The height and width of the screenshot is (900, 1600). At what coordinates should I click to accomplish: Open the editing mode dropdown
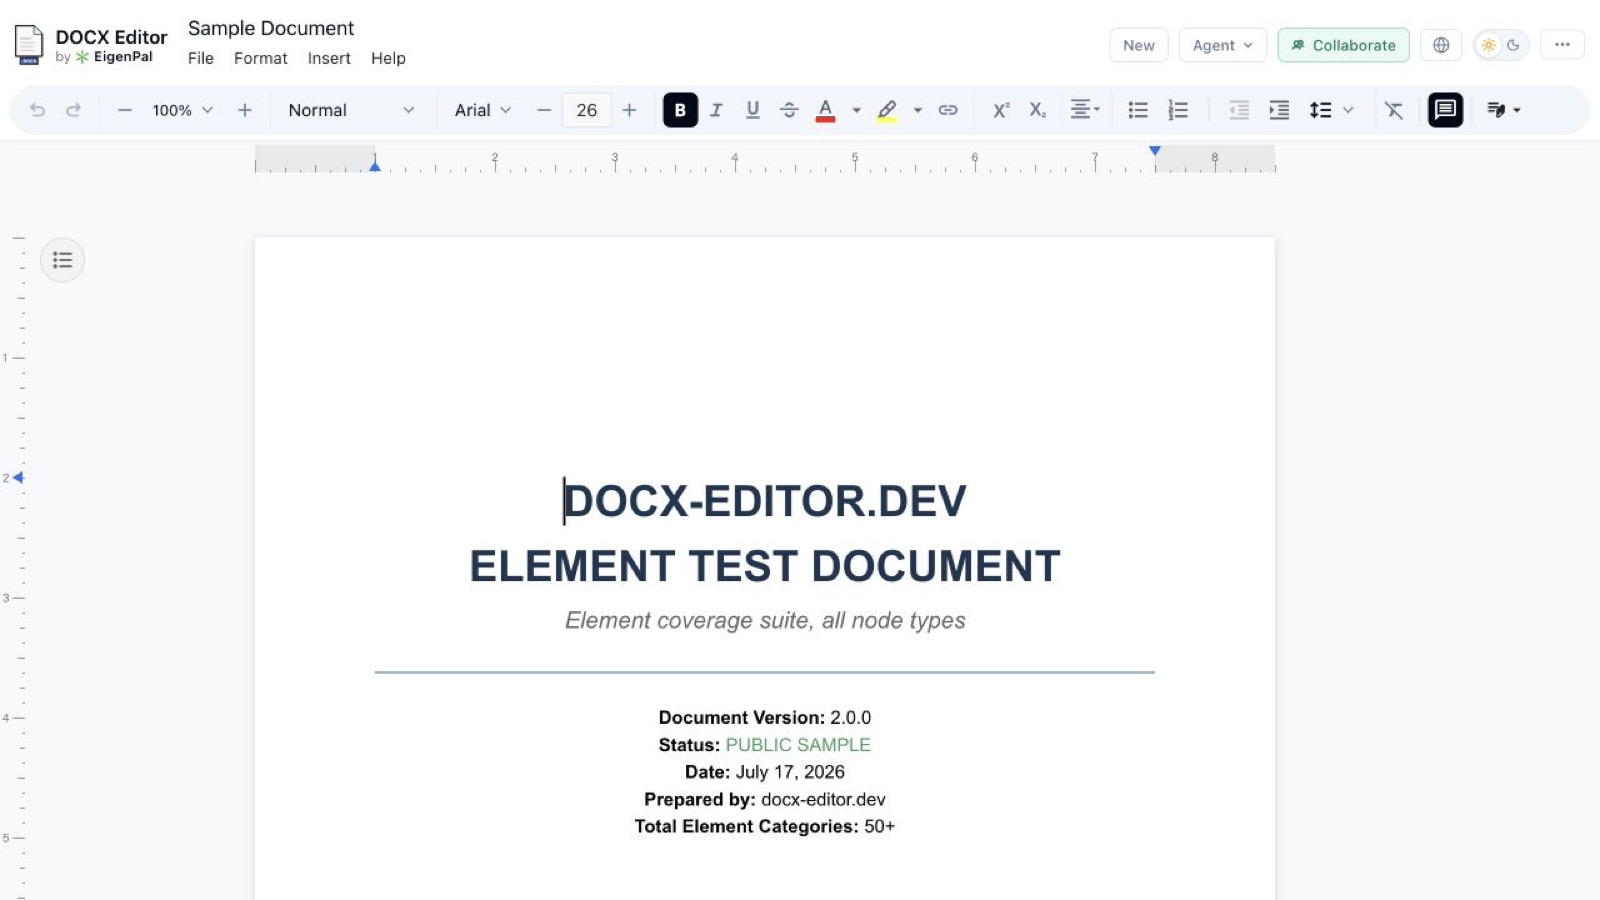(x=1504, y=110)
